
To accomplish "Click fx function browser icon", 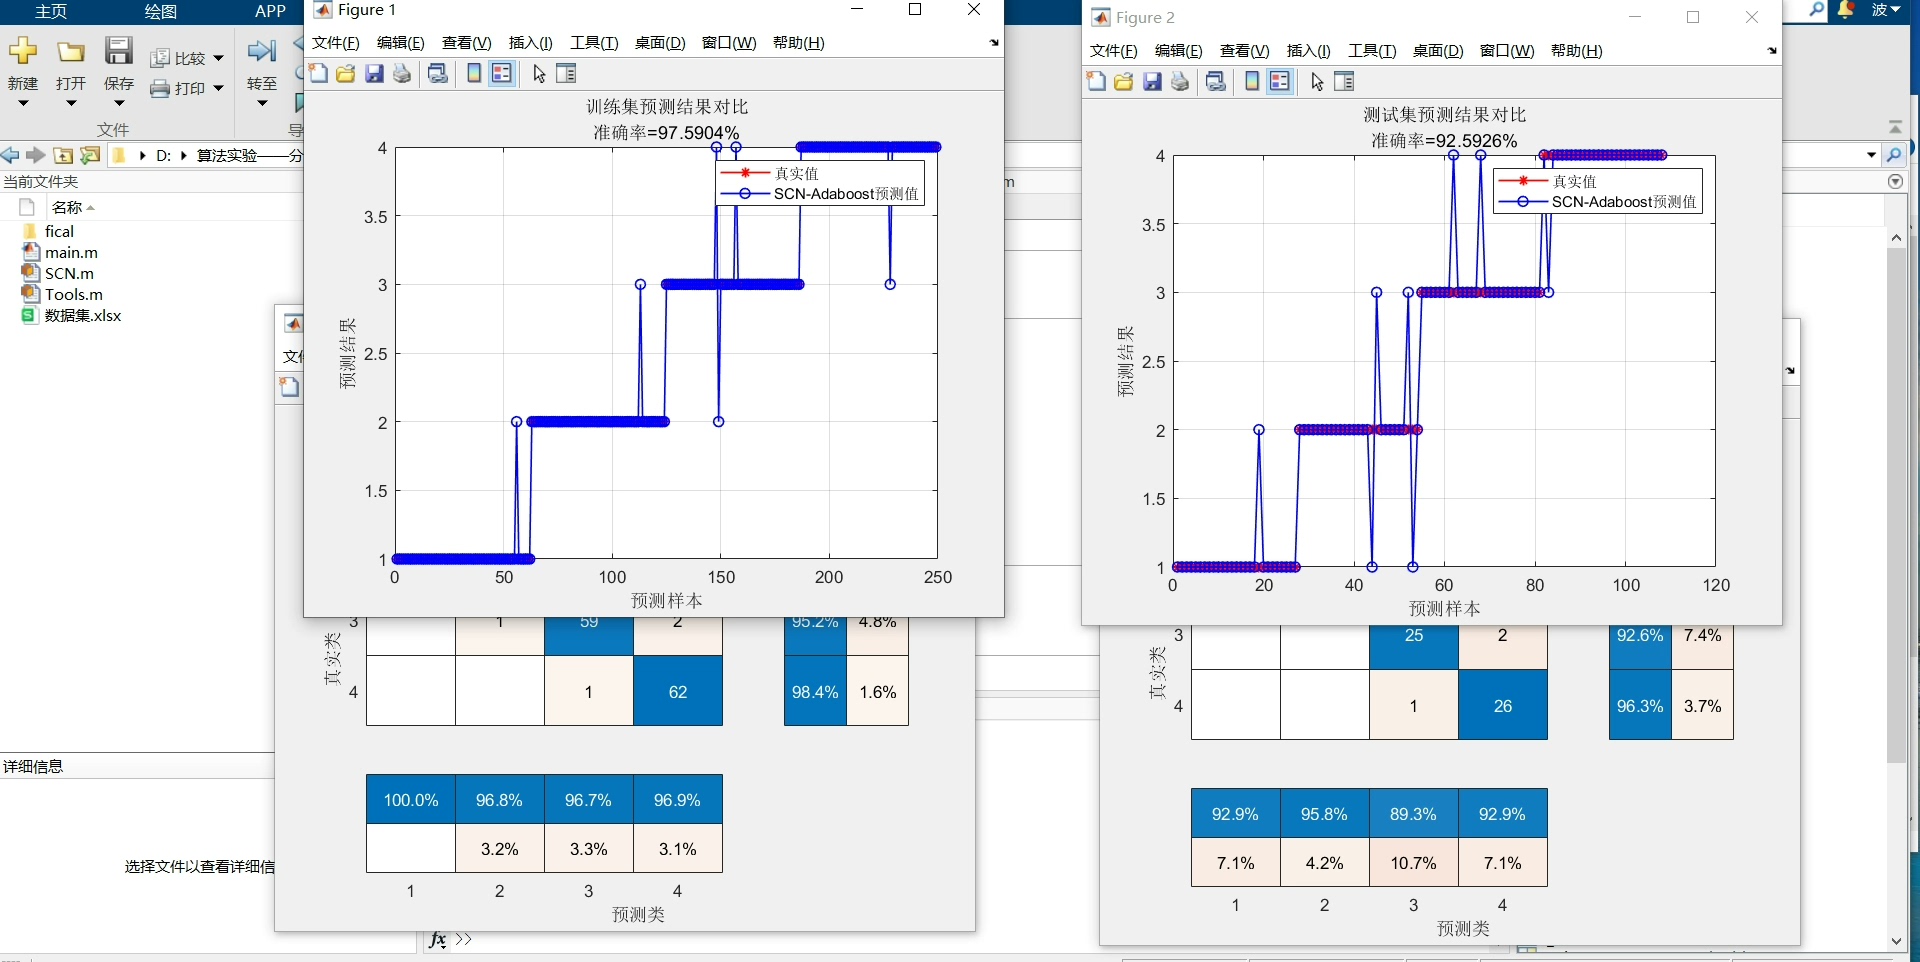I will [x=438, y=940].
